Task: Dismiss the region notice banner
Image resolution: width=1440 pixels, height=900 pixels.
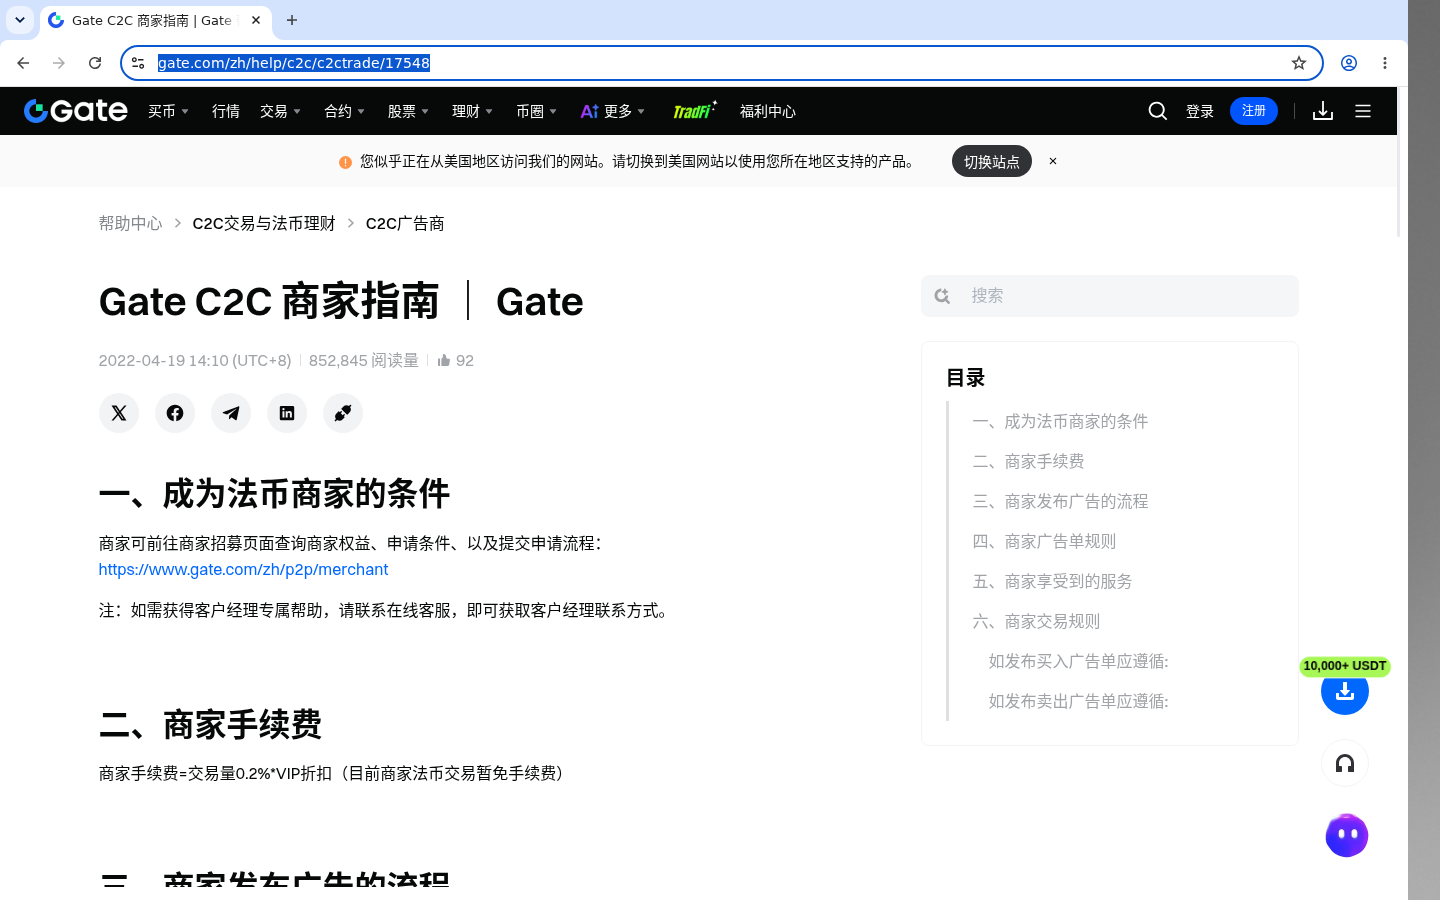Action: (x=1053, y=161)
